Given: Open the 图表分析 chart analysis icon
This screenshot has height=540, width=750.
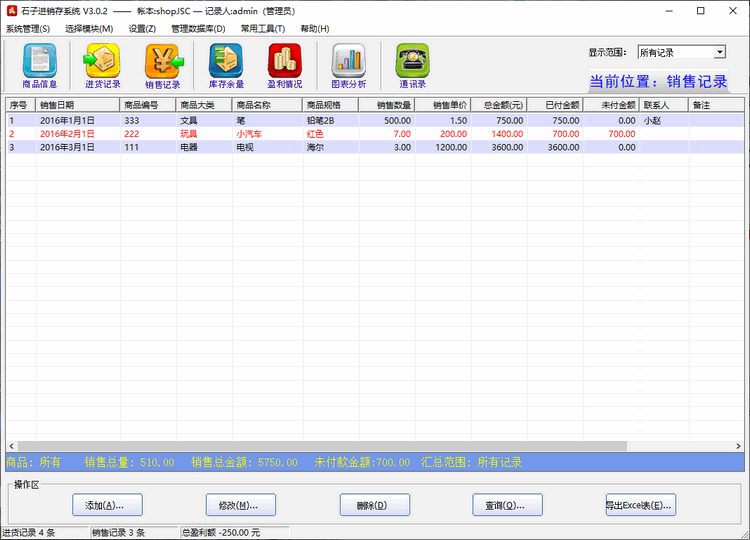Looking at the screenshot, I should (x=348, y=65).
